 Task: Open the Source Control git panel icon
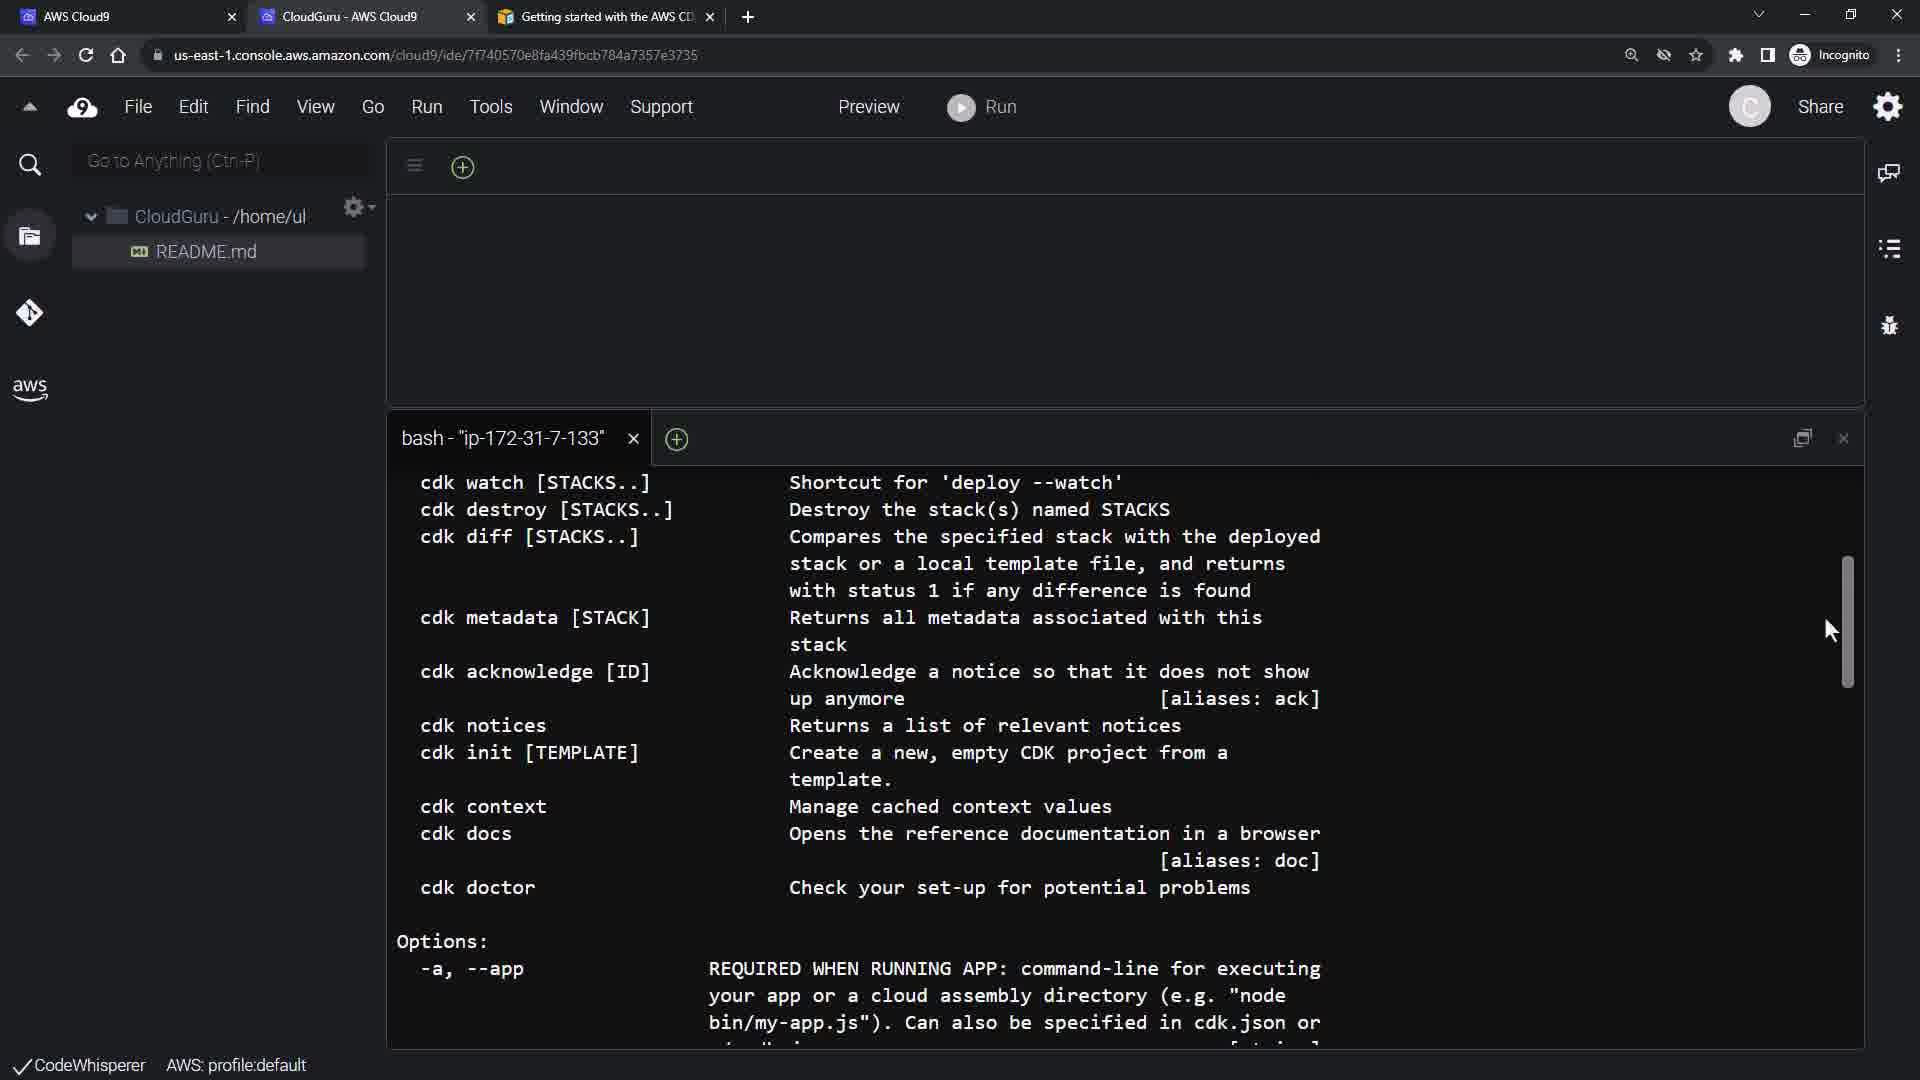(29, 313)
